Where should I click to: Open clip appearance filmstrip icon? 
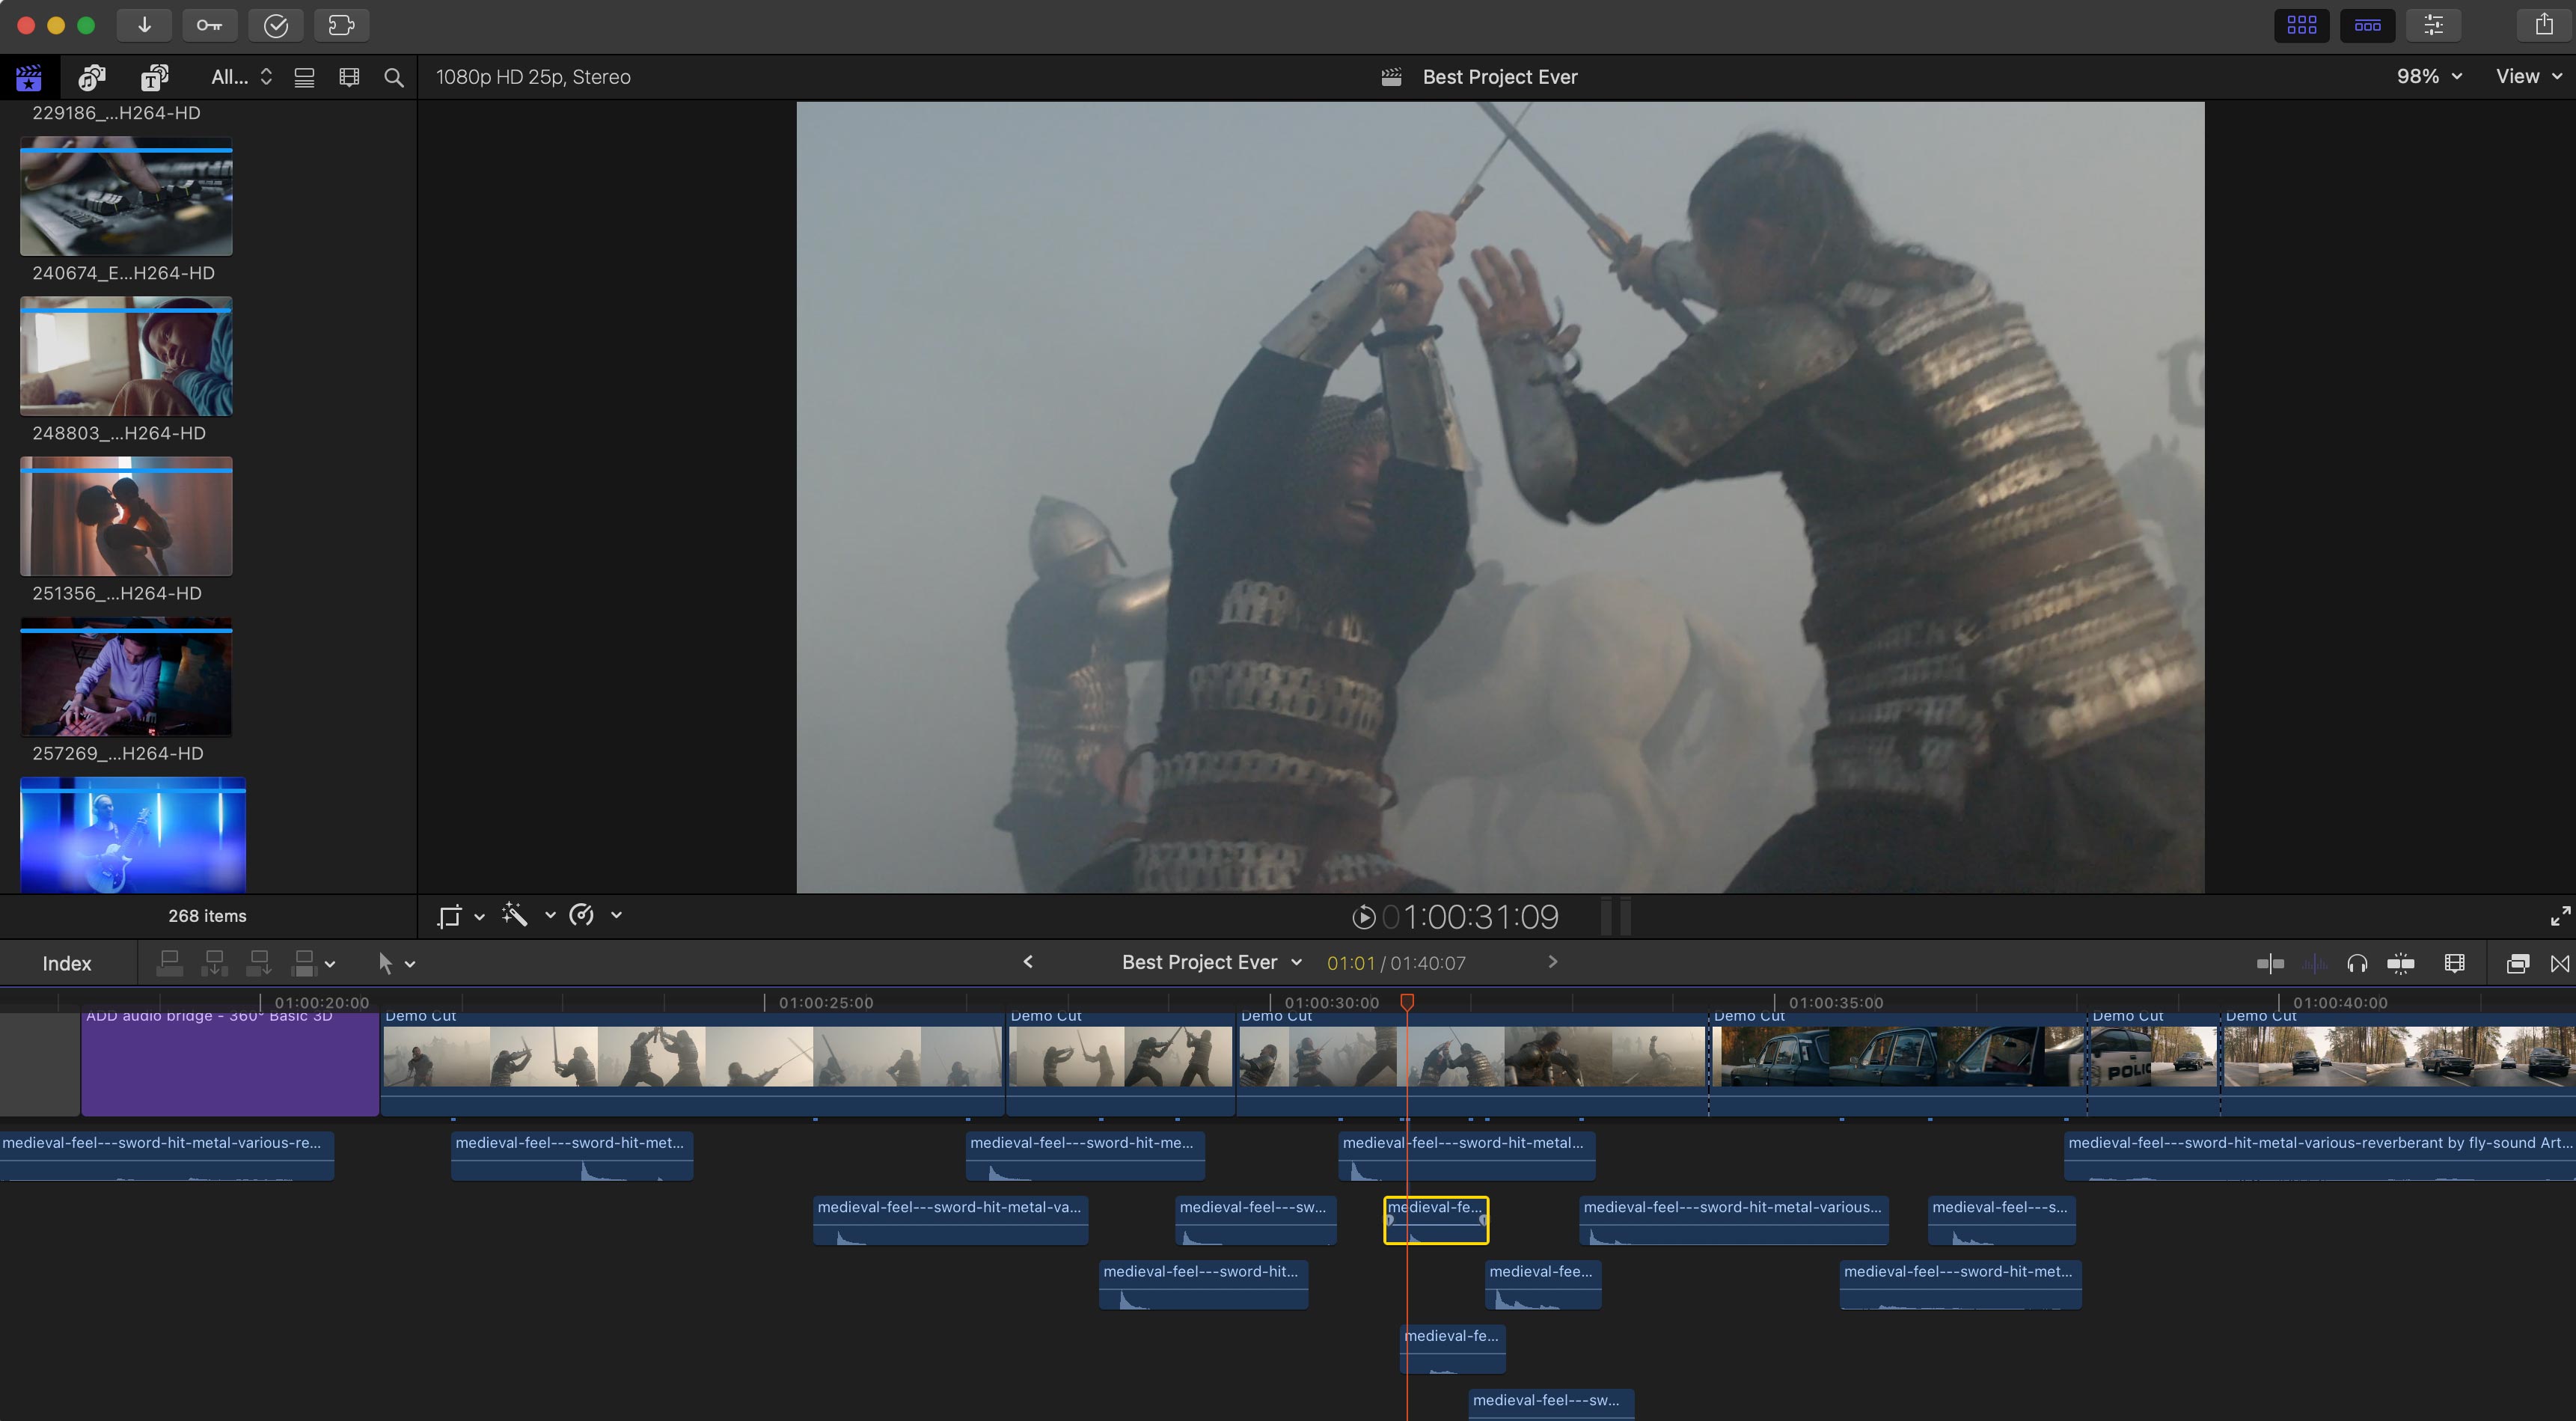pos(349,77)
